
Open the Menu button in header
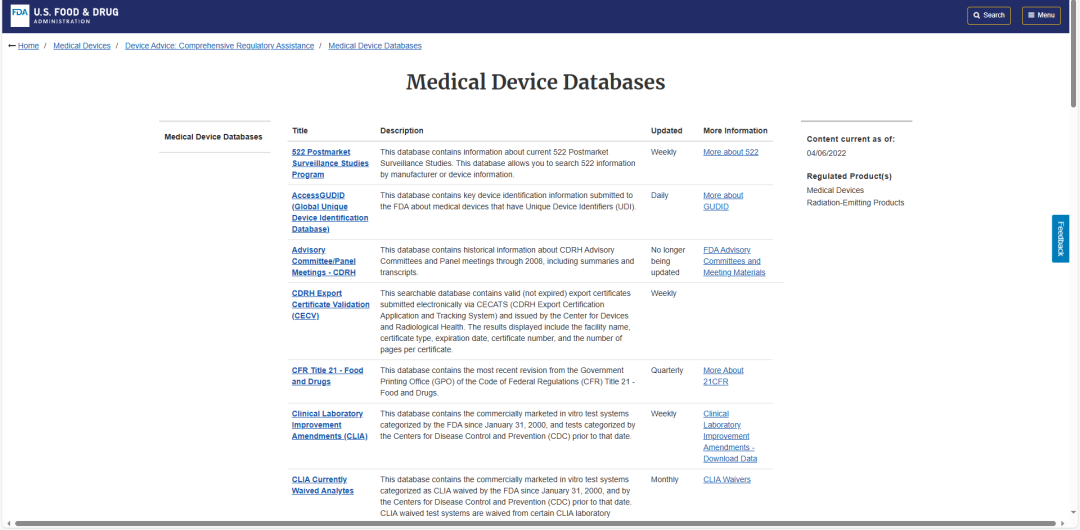pyautogui.click(x=1041, y=15)
